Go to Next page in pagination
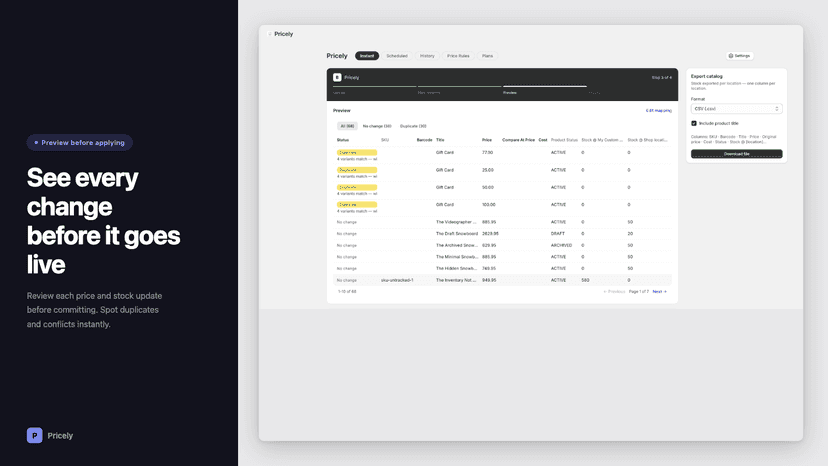 pyautogui.click(x=660, y=292)
